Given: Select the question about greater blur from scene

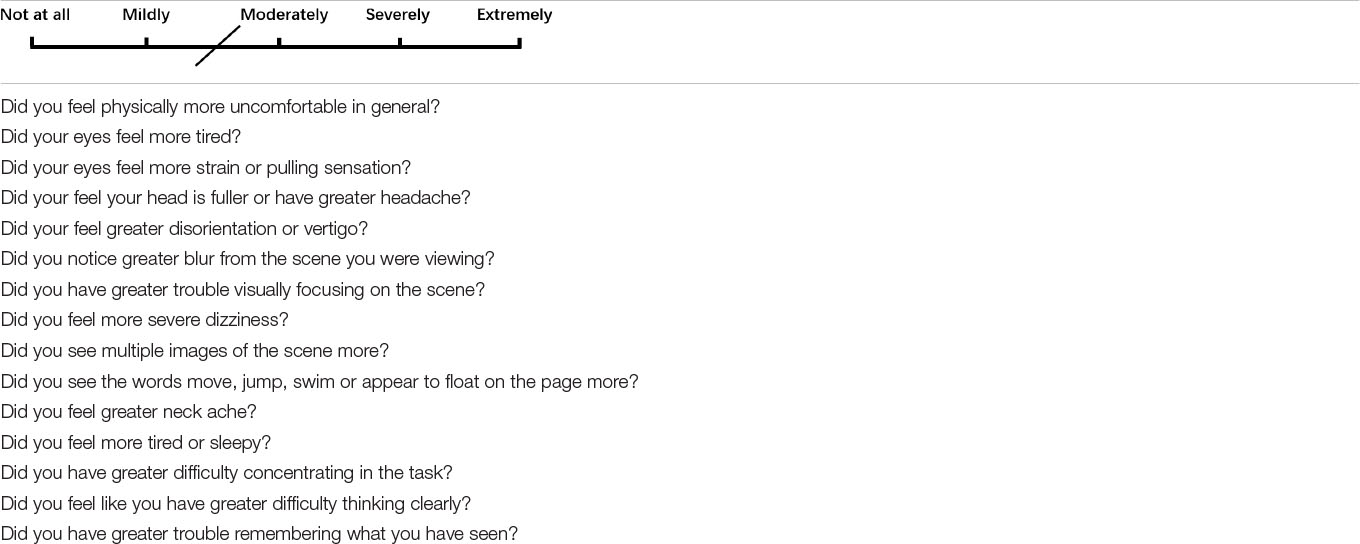Looking at the screenshot, I should (x=248, y=259).
